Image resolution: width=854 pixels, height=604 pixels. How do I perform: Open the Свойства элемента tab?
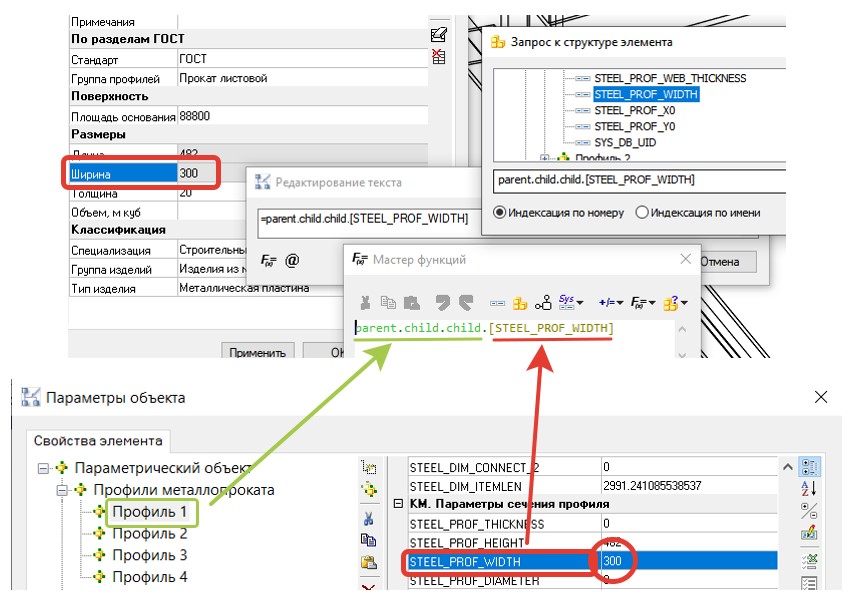point(97,439)
